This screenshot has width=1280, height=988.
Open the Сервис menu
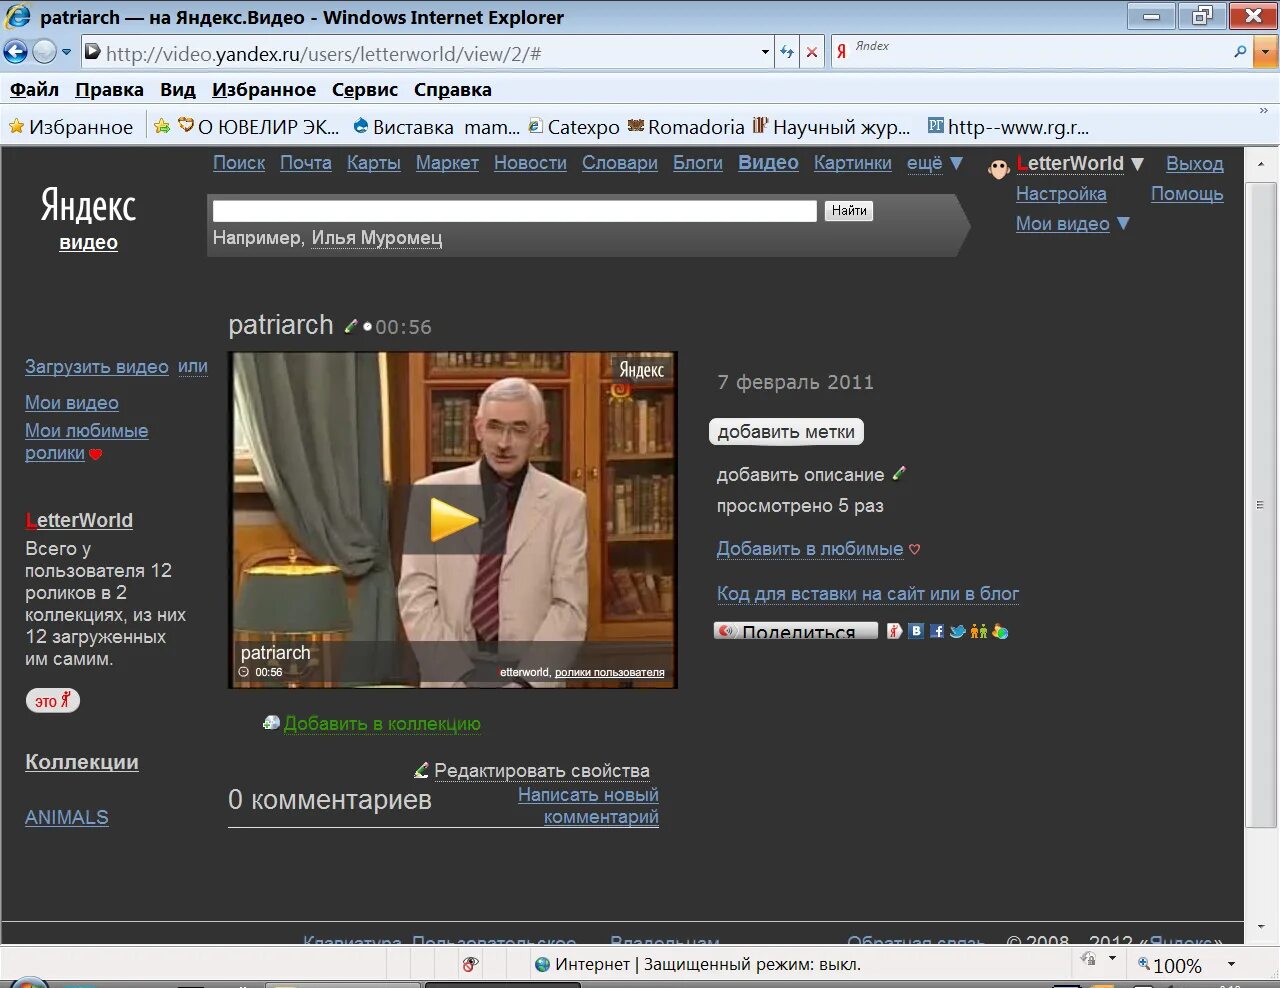click(365, 90)
